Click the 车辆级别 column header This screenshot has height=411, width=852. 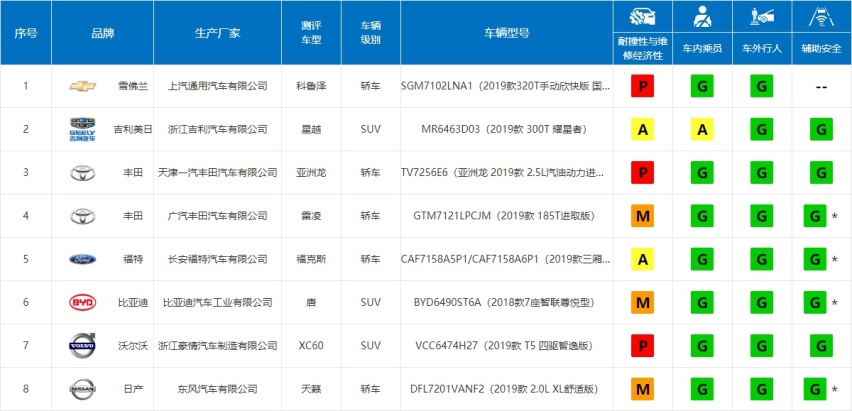(x=371, y=33)
